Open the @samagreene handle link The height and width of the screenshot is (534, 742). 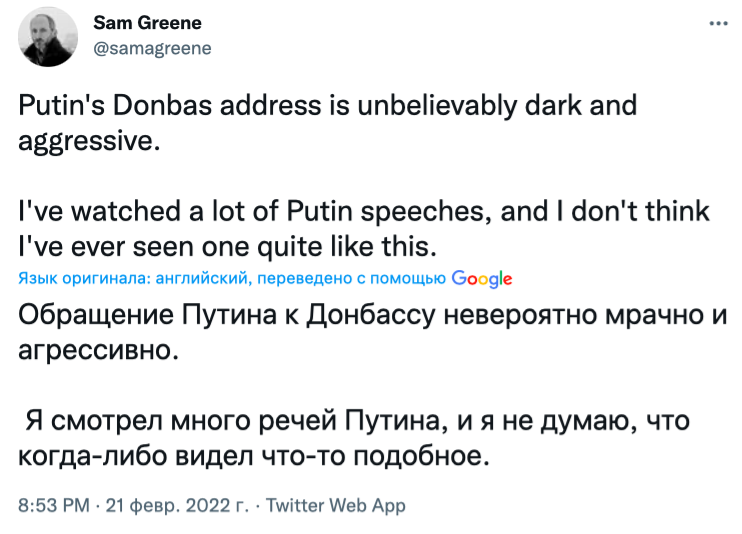pos(151,48)
